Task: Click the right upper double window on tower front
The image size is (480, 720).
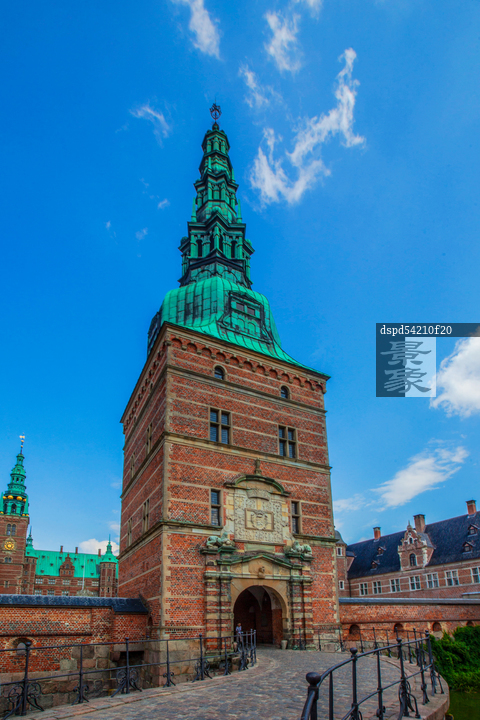Action: pos(287,442)
